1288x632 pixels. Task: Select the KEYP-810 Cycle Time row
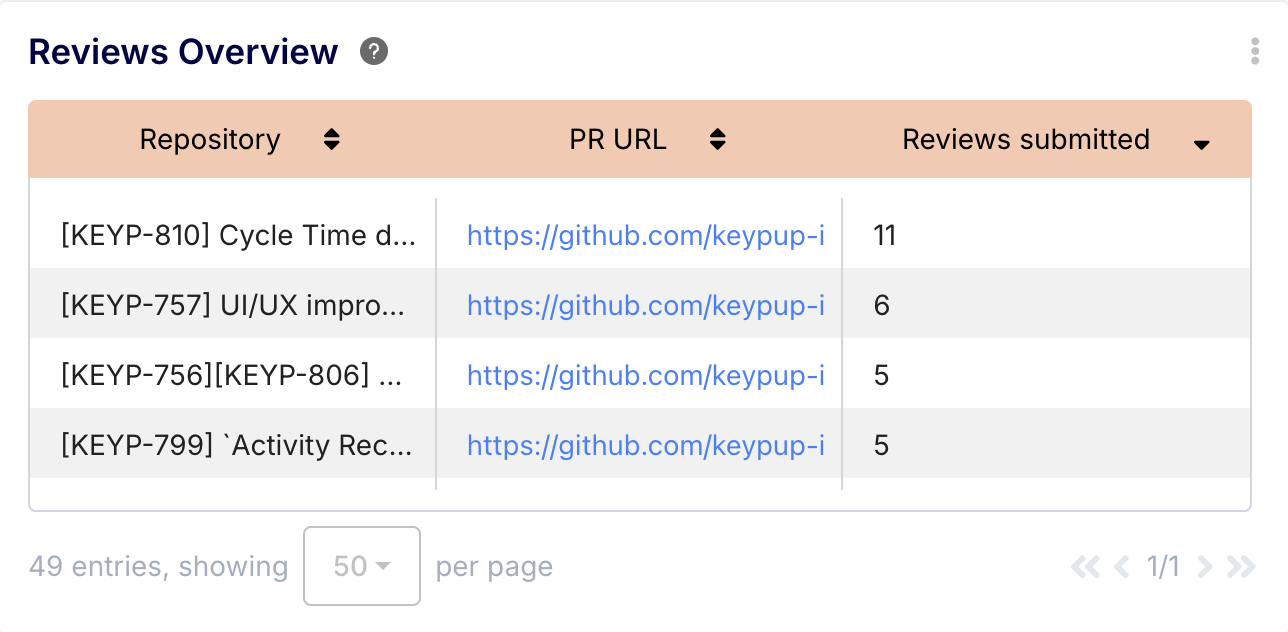pos(238,235)
